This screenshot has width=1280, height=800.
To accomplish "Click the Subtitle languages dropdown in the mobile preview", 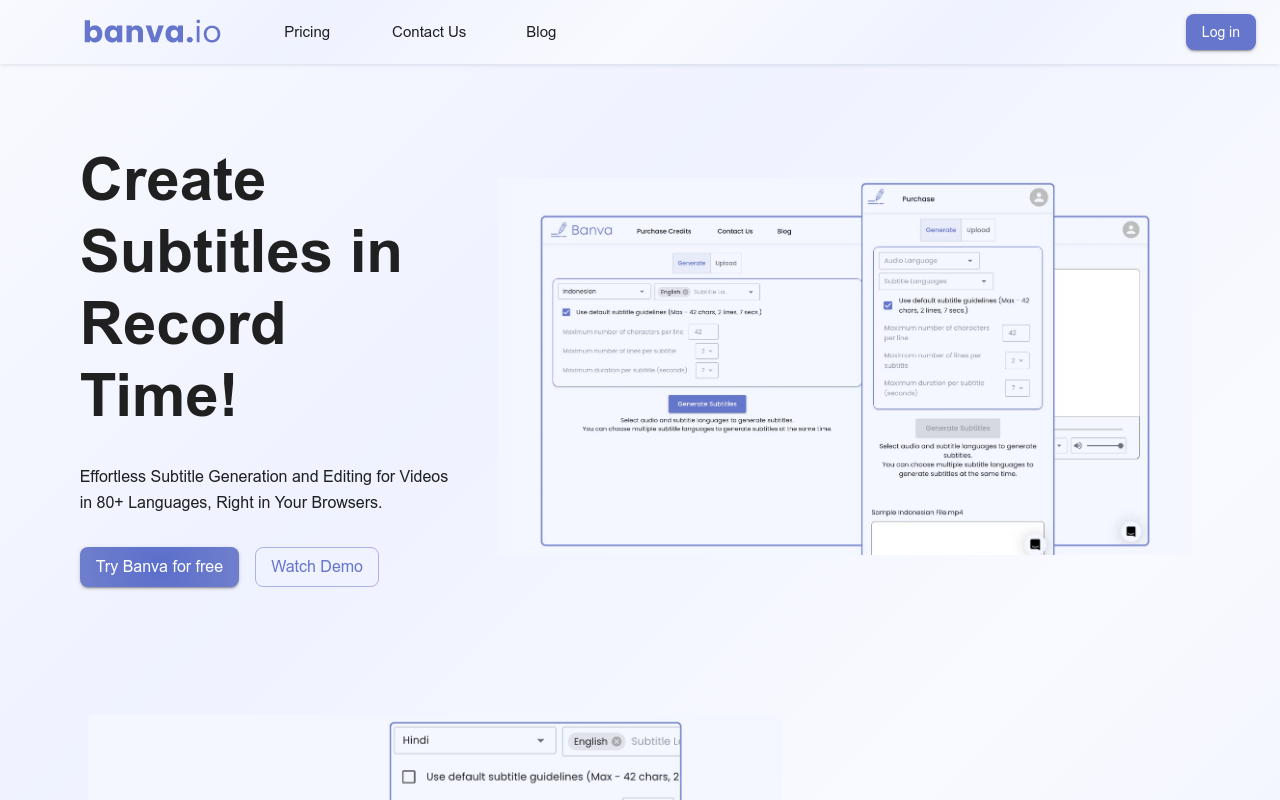I will (x=936, y=281).
